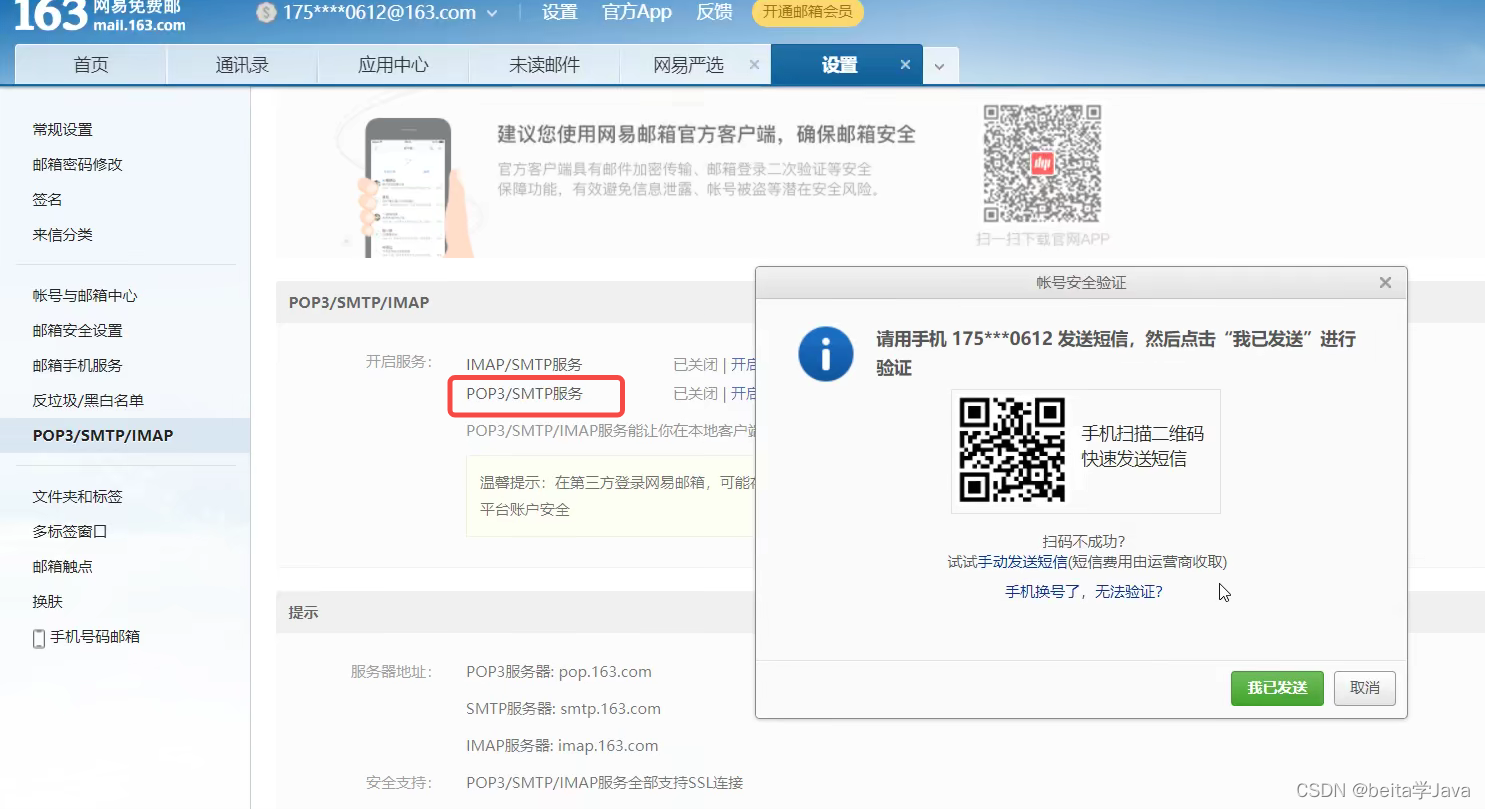Close the 设置 tab
Viewport: 1485px width, 809px height.
tap(905, 64)
